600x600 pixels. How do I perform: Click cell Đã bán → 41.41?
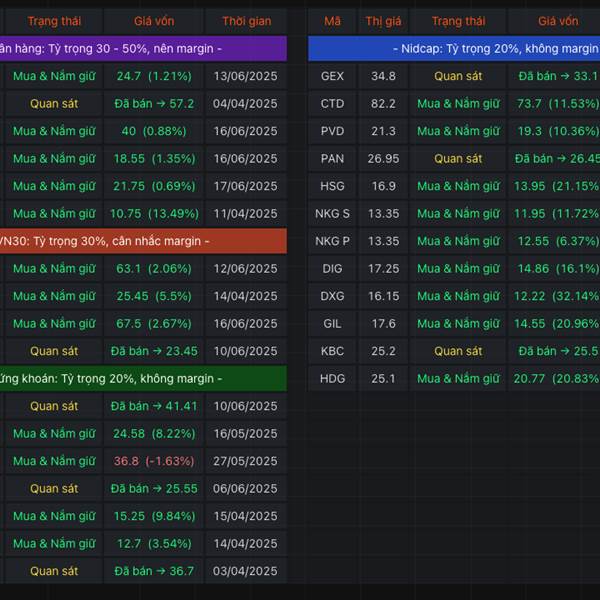click(x=154, y=406)
